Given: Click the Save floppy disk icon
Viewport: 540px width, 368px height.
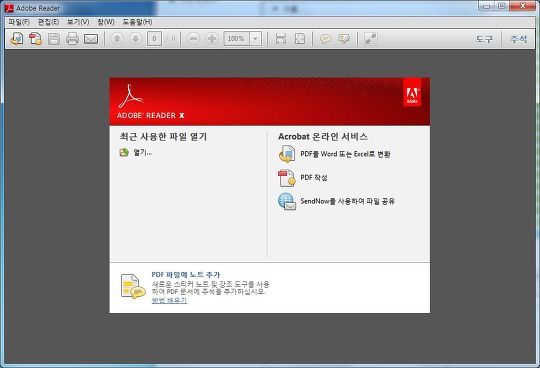Looking at the screenshot, I should 54,39.
